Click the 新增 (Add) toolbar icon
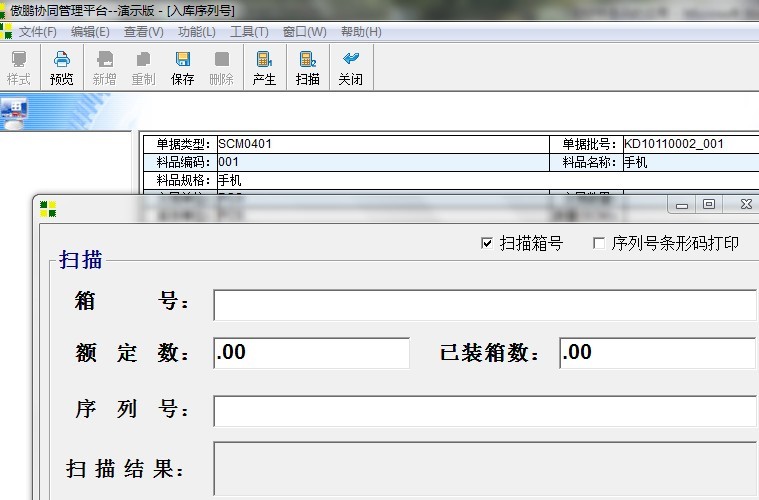 coord(104,68)
